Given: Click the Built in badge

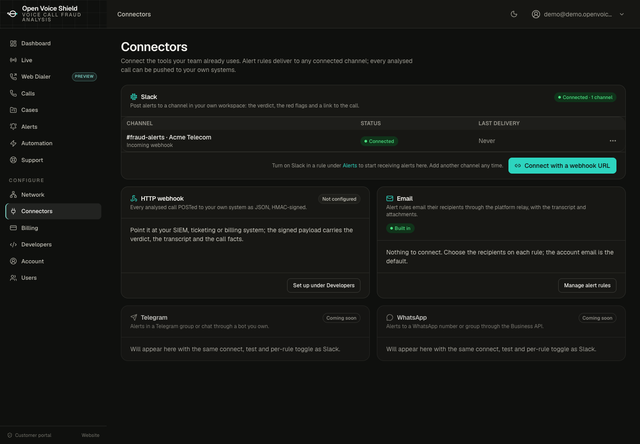Looking at the screenshot, I should (400, 228).
